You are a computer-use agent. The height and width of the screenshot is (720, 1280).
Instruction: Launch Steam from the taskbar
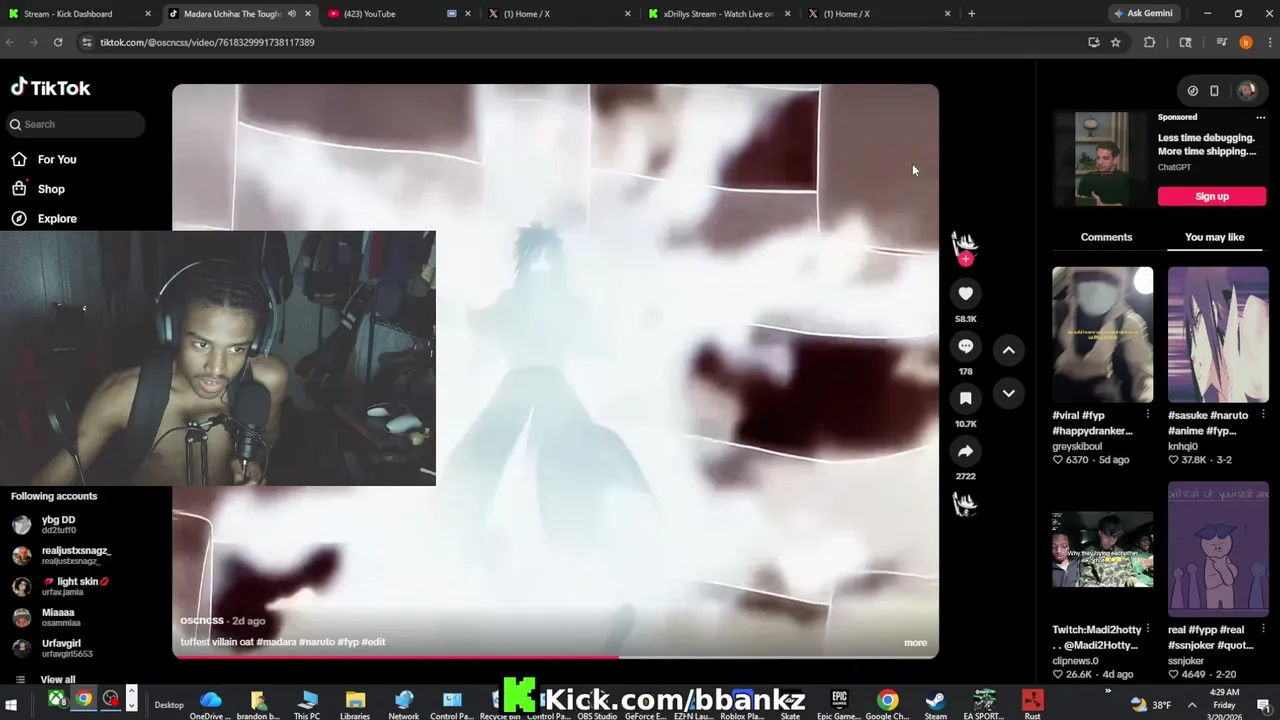(x=935, y=704)
